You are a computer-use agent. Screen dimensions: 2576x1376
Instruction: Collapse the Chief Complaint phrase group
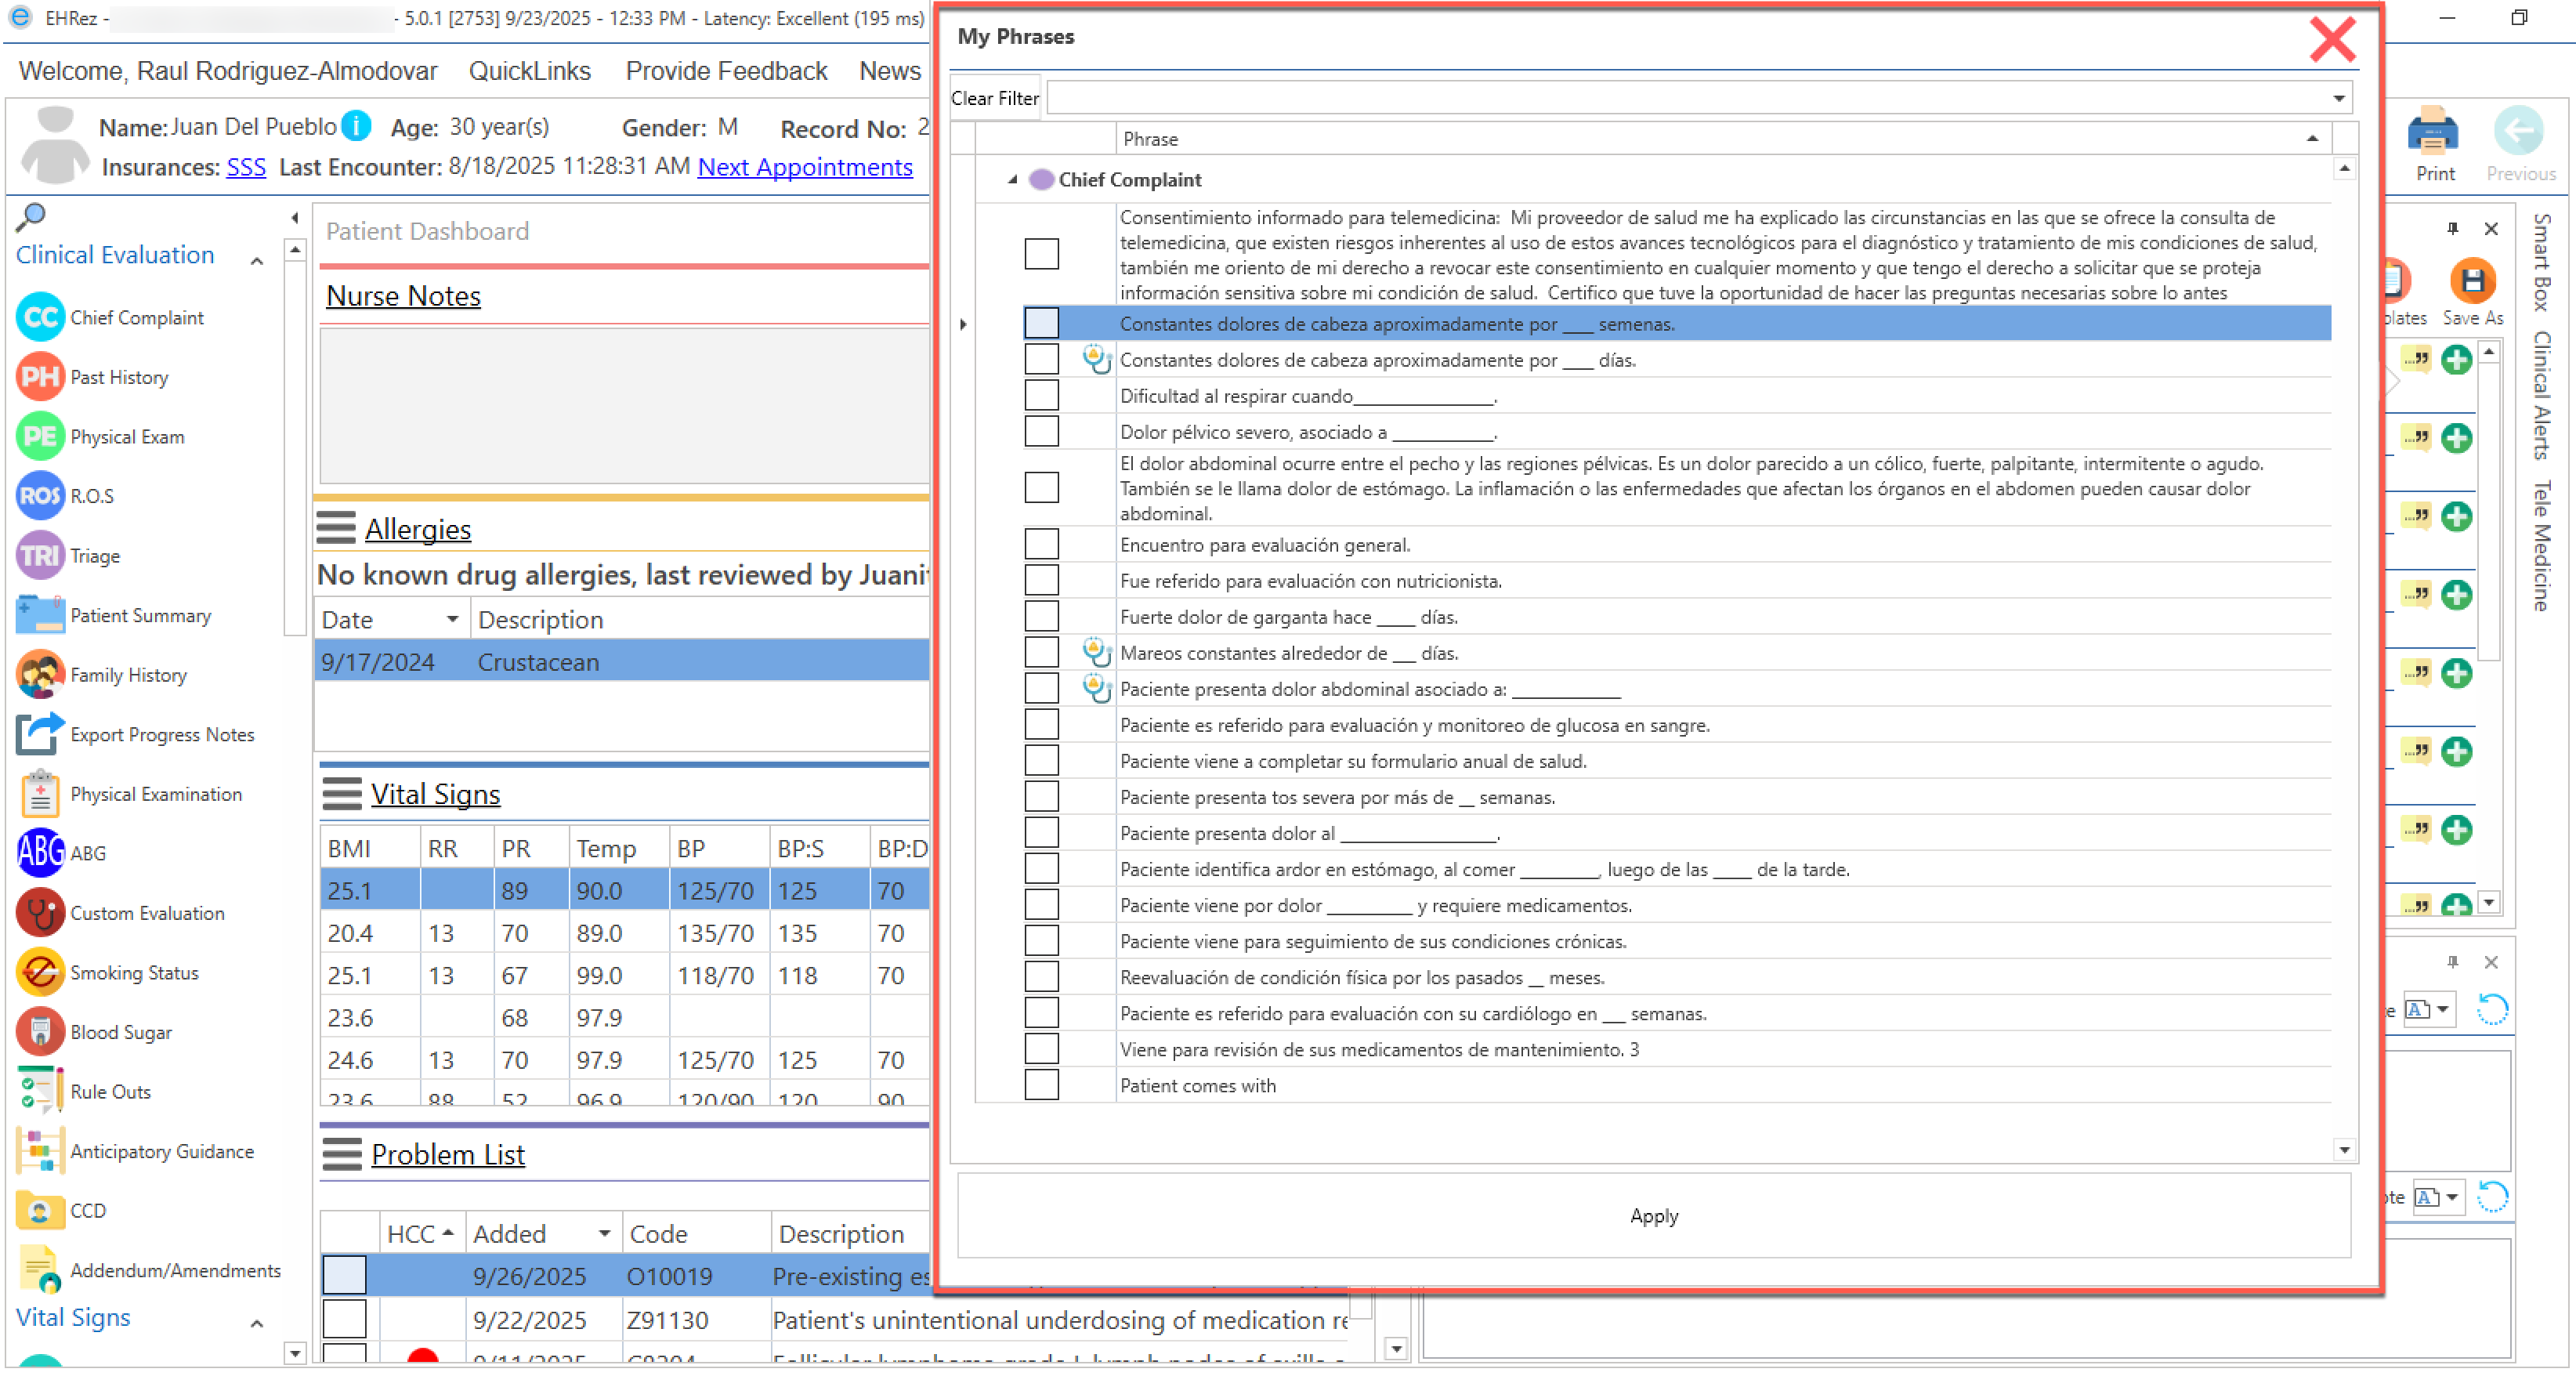click(x=1012, y=180)
